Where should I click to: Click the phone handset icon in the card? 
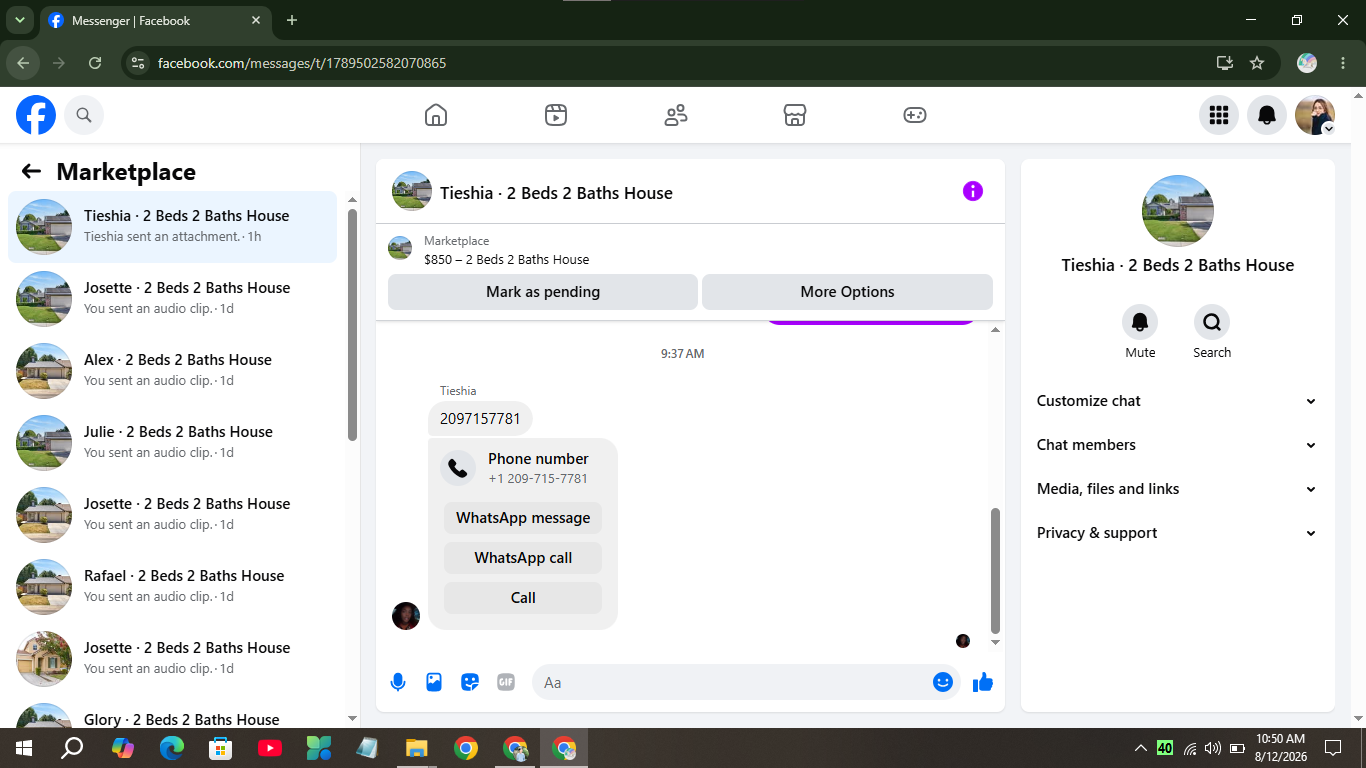pyautogui.click(x=458, y=468)
